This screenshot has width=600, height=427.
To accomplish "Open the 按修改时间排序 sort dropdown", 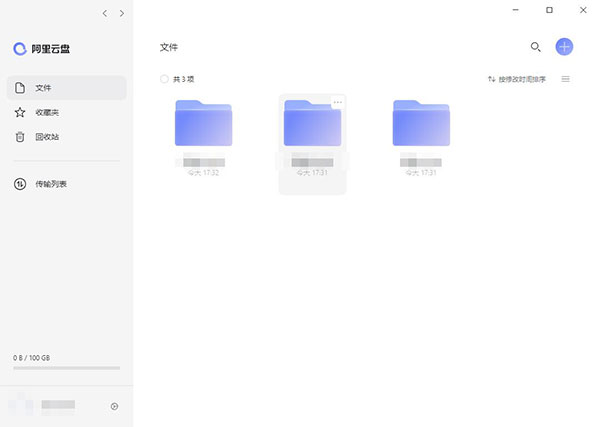I will (x=516, y=79).
